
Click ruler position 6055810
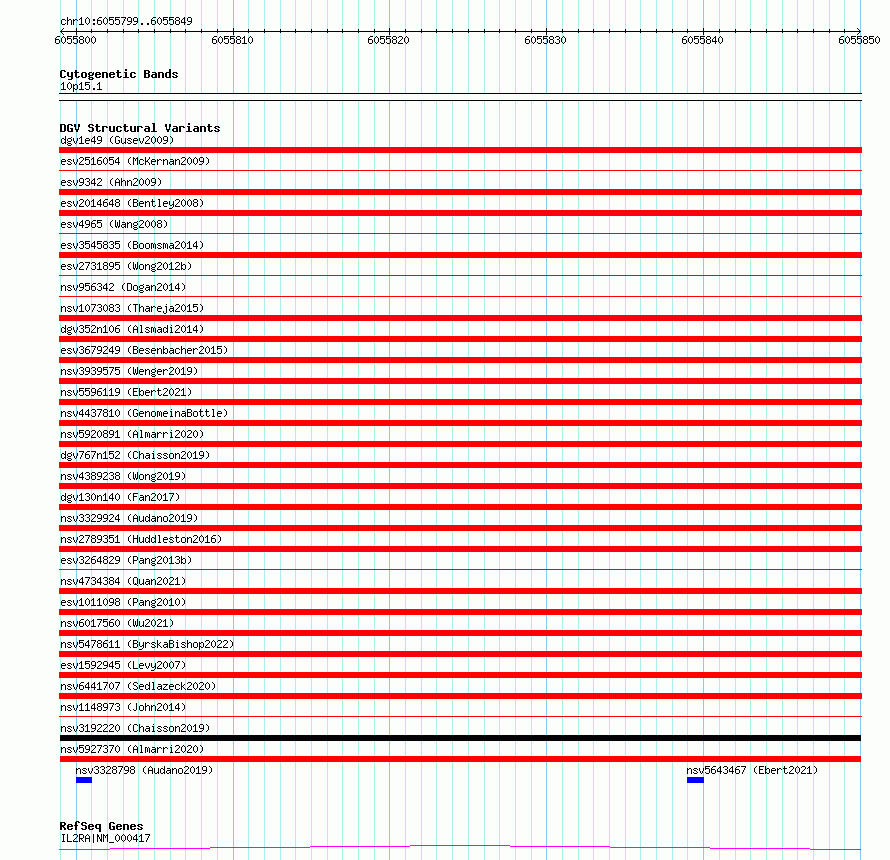tap(232, 40)
